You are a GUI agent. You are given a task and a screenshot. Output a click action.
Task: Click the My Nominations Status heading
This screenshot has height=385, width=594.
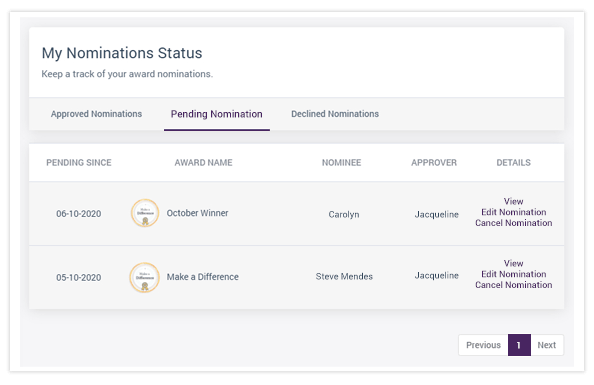(122, 53)
